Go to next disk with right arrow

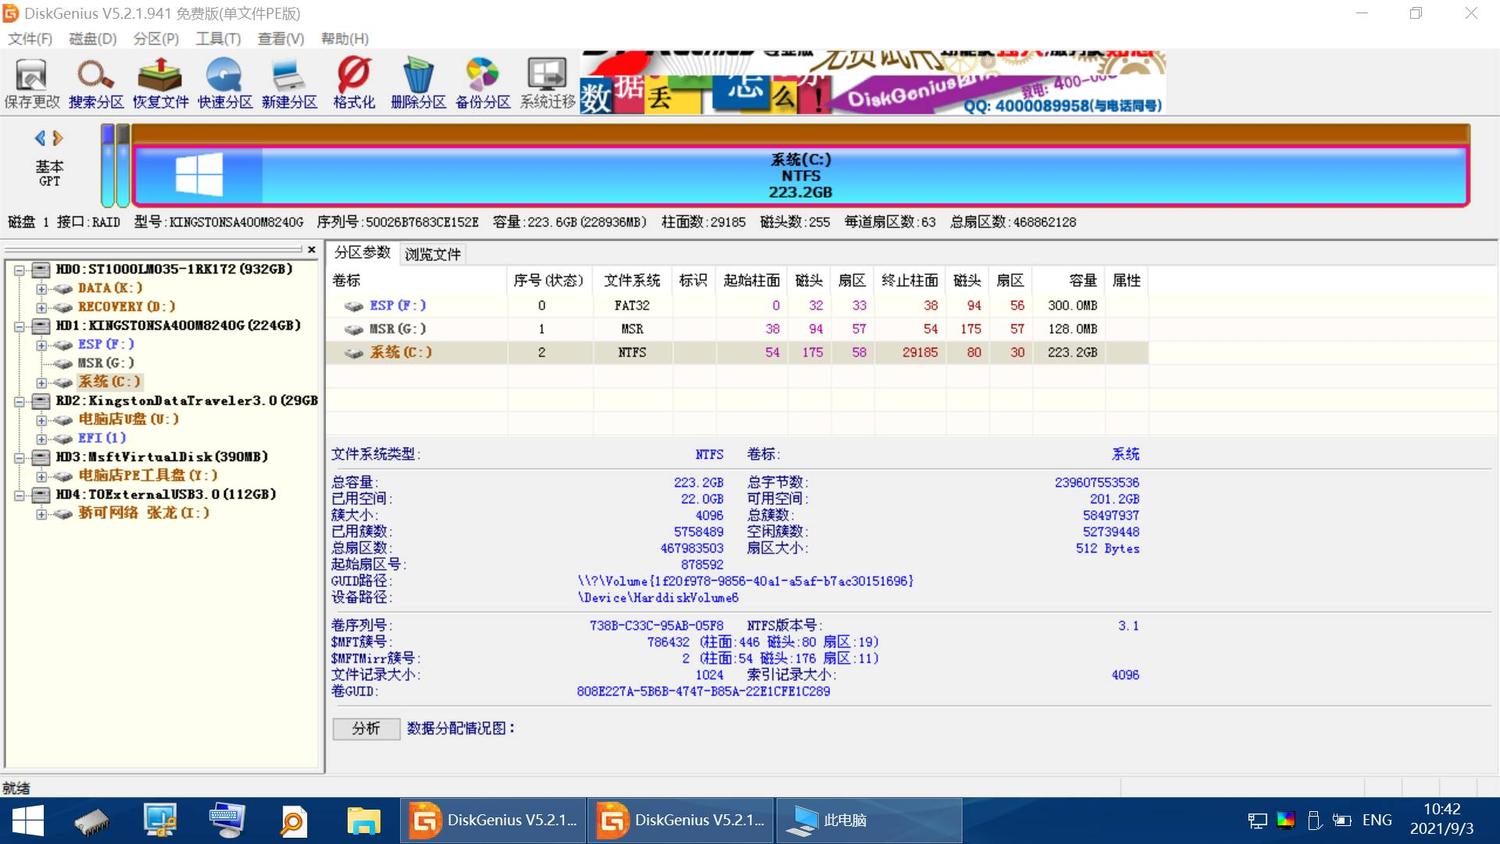(x=58, y=138)
